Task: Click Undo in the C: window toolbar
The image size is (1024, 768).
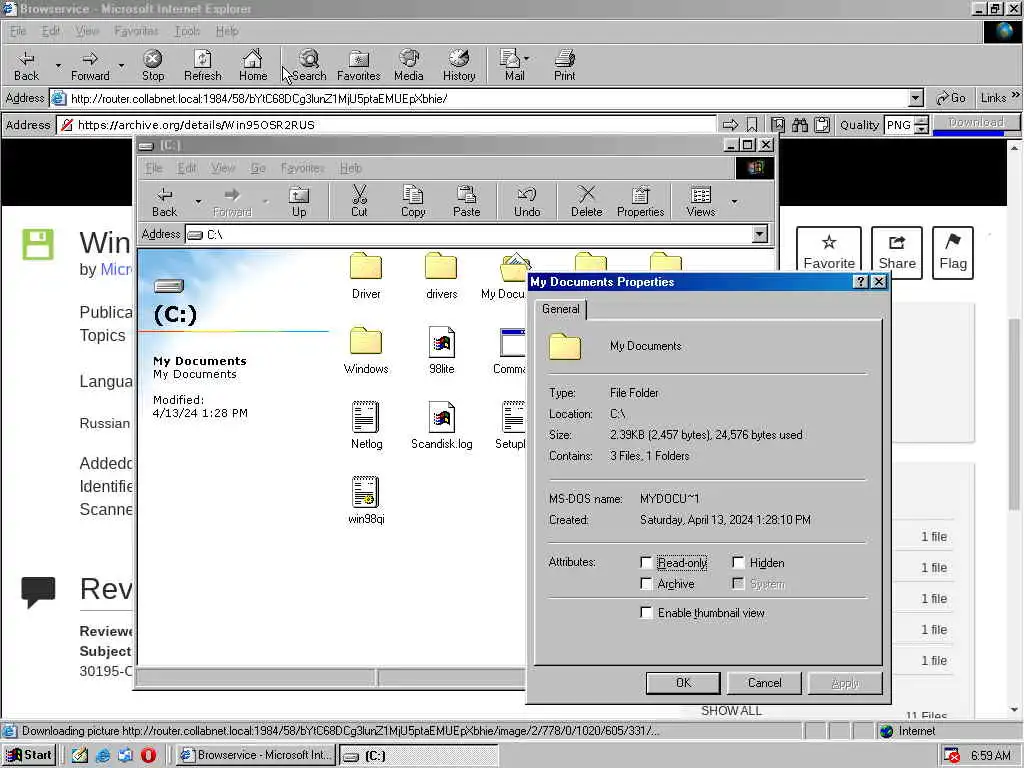Action: pos(526,201)
